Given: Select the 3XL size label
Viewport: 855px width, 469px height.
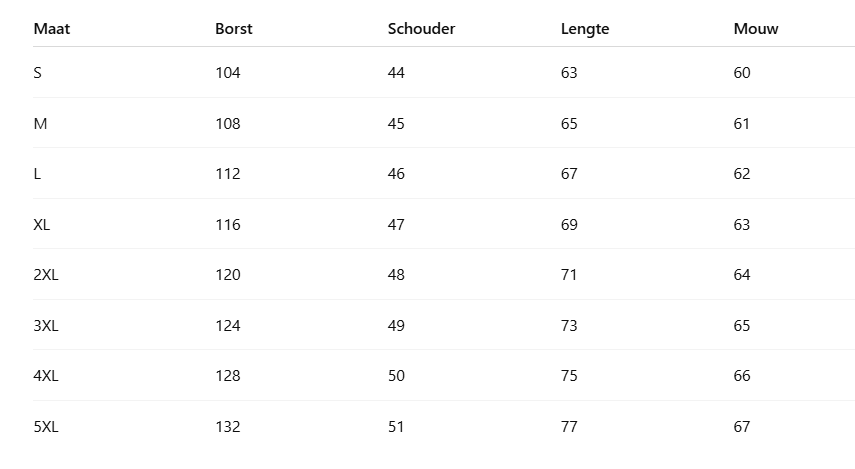Looking at the screenshot, I should (46, 326).
